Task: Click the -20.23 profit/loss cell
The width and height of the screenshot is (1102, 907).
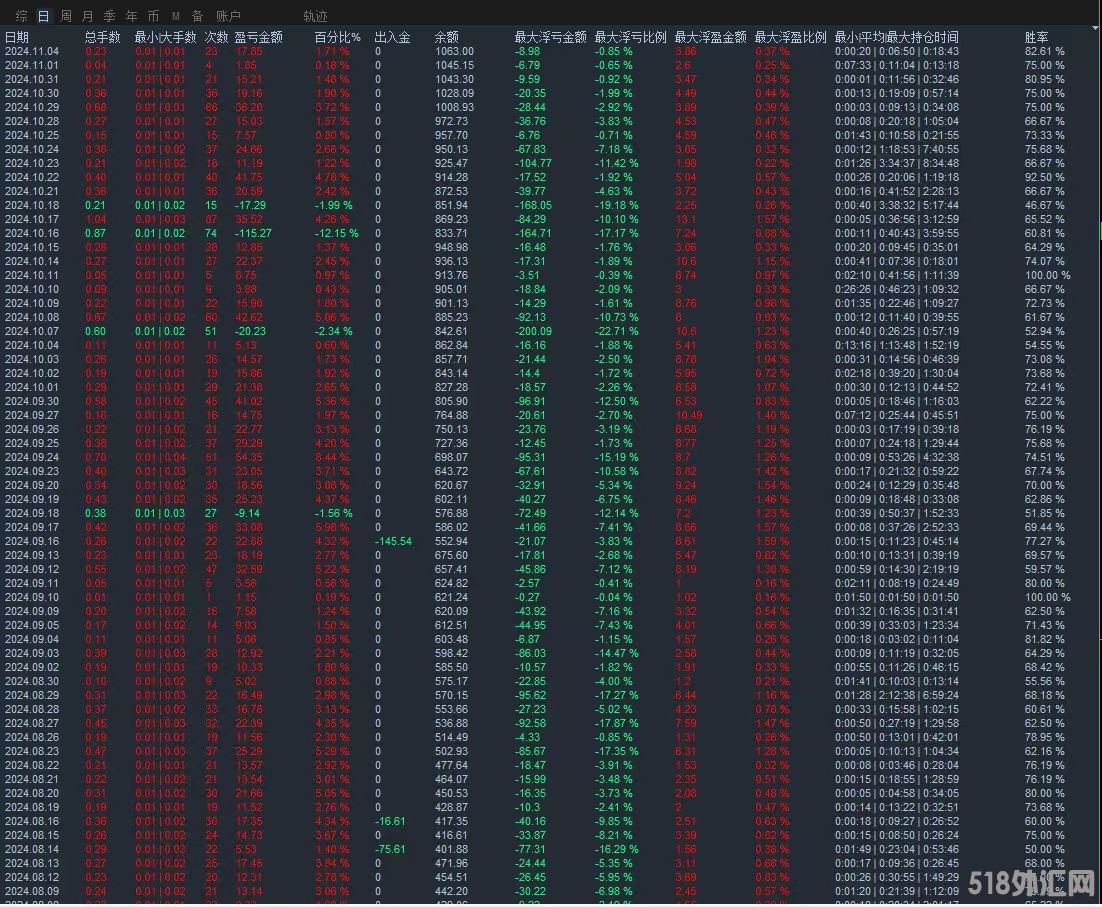Action: pyautogui.click(x=250, y=331)
